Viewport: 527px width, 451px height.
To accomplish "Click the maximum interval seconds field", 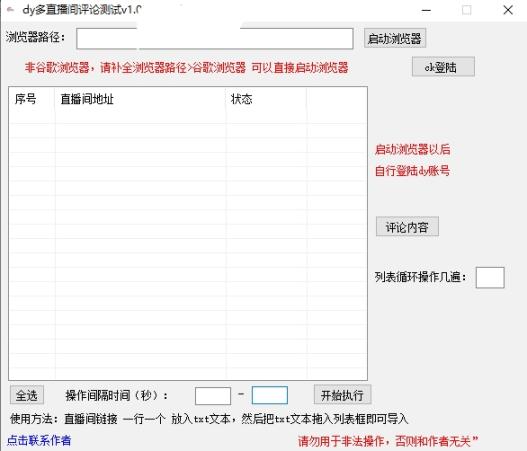I will (x=270, y=395).
